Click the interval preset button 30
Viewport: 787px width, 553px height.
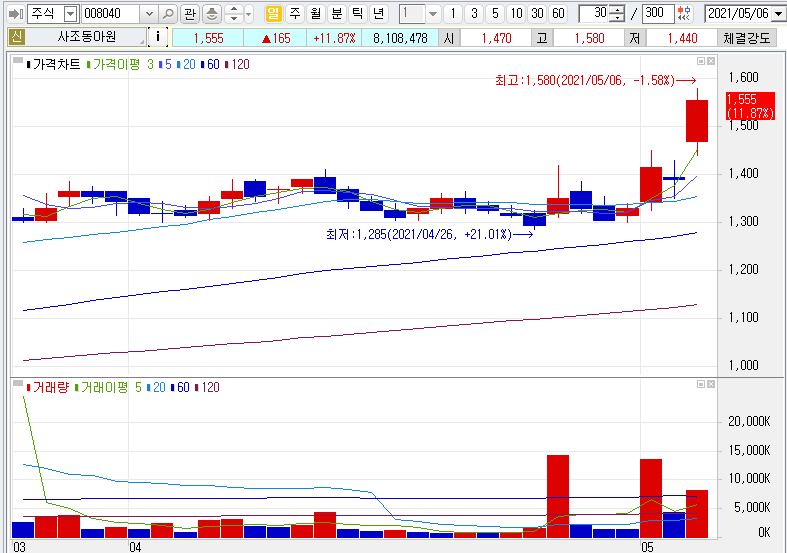537,14
